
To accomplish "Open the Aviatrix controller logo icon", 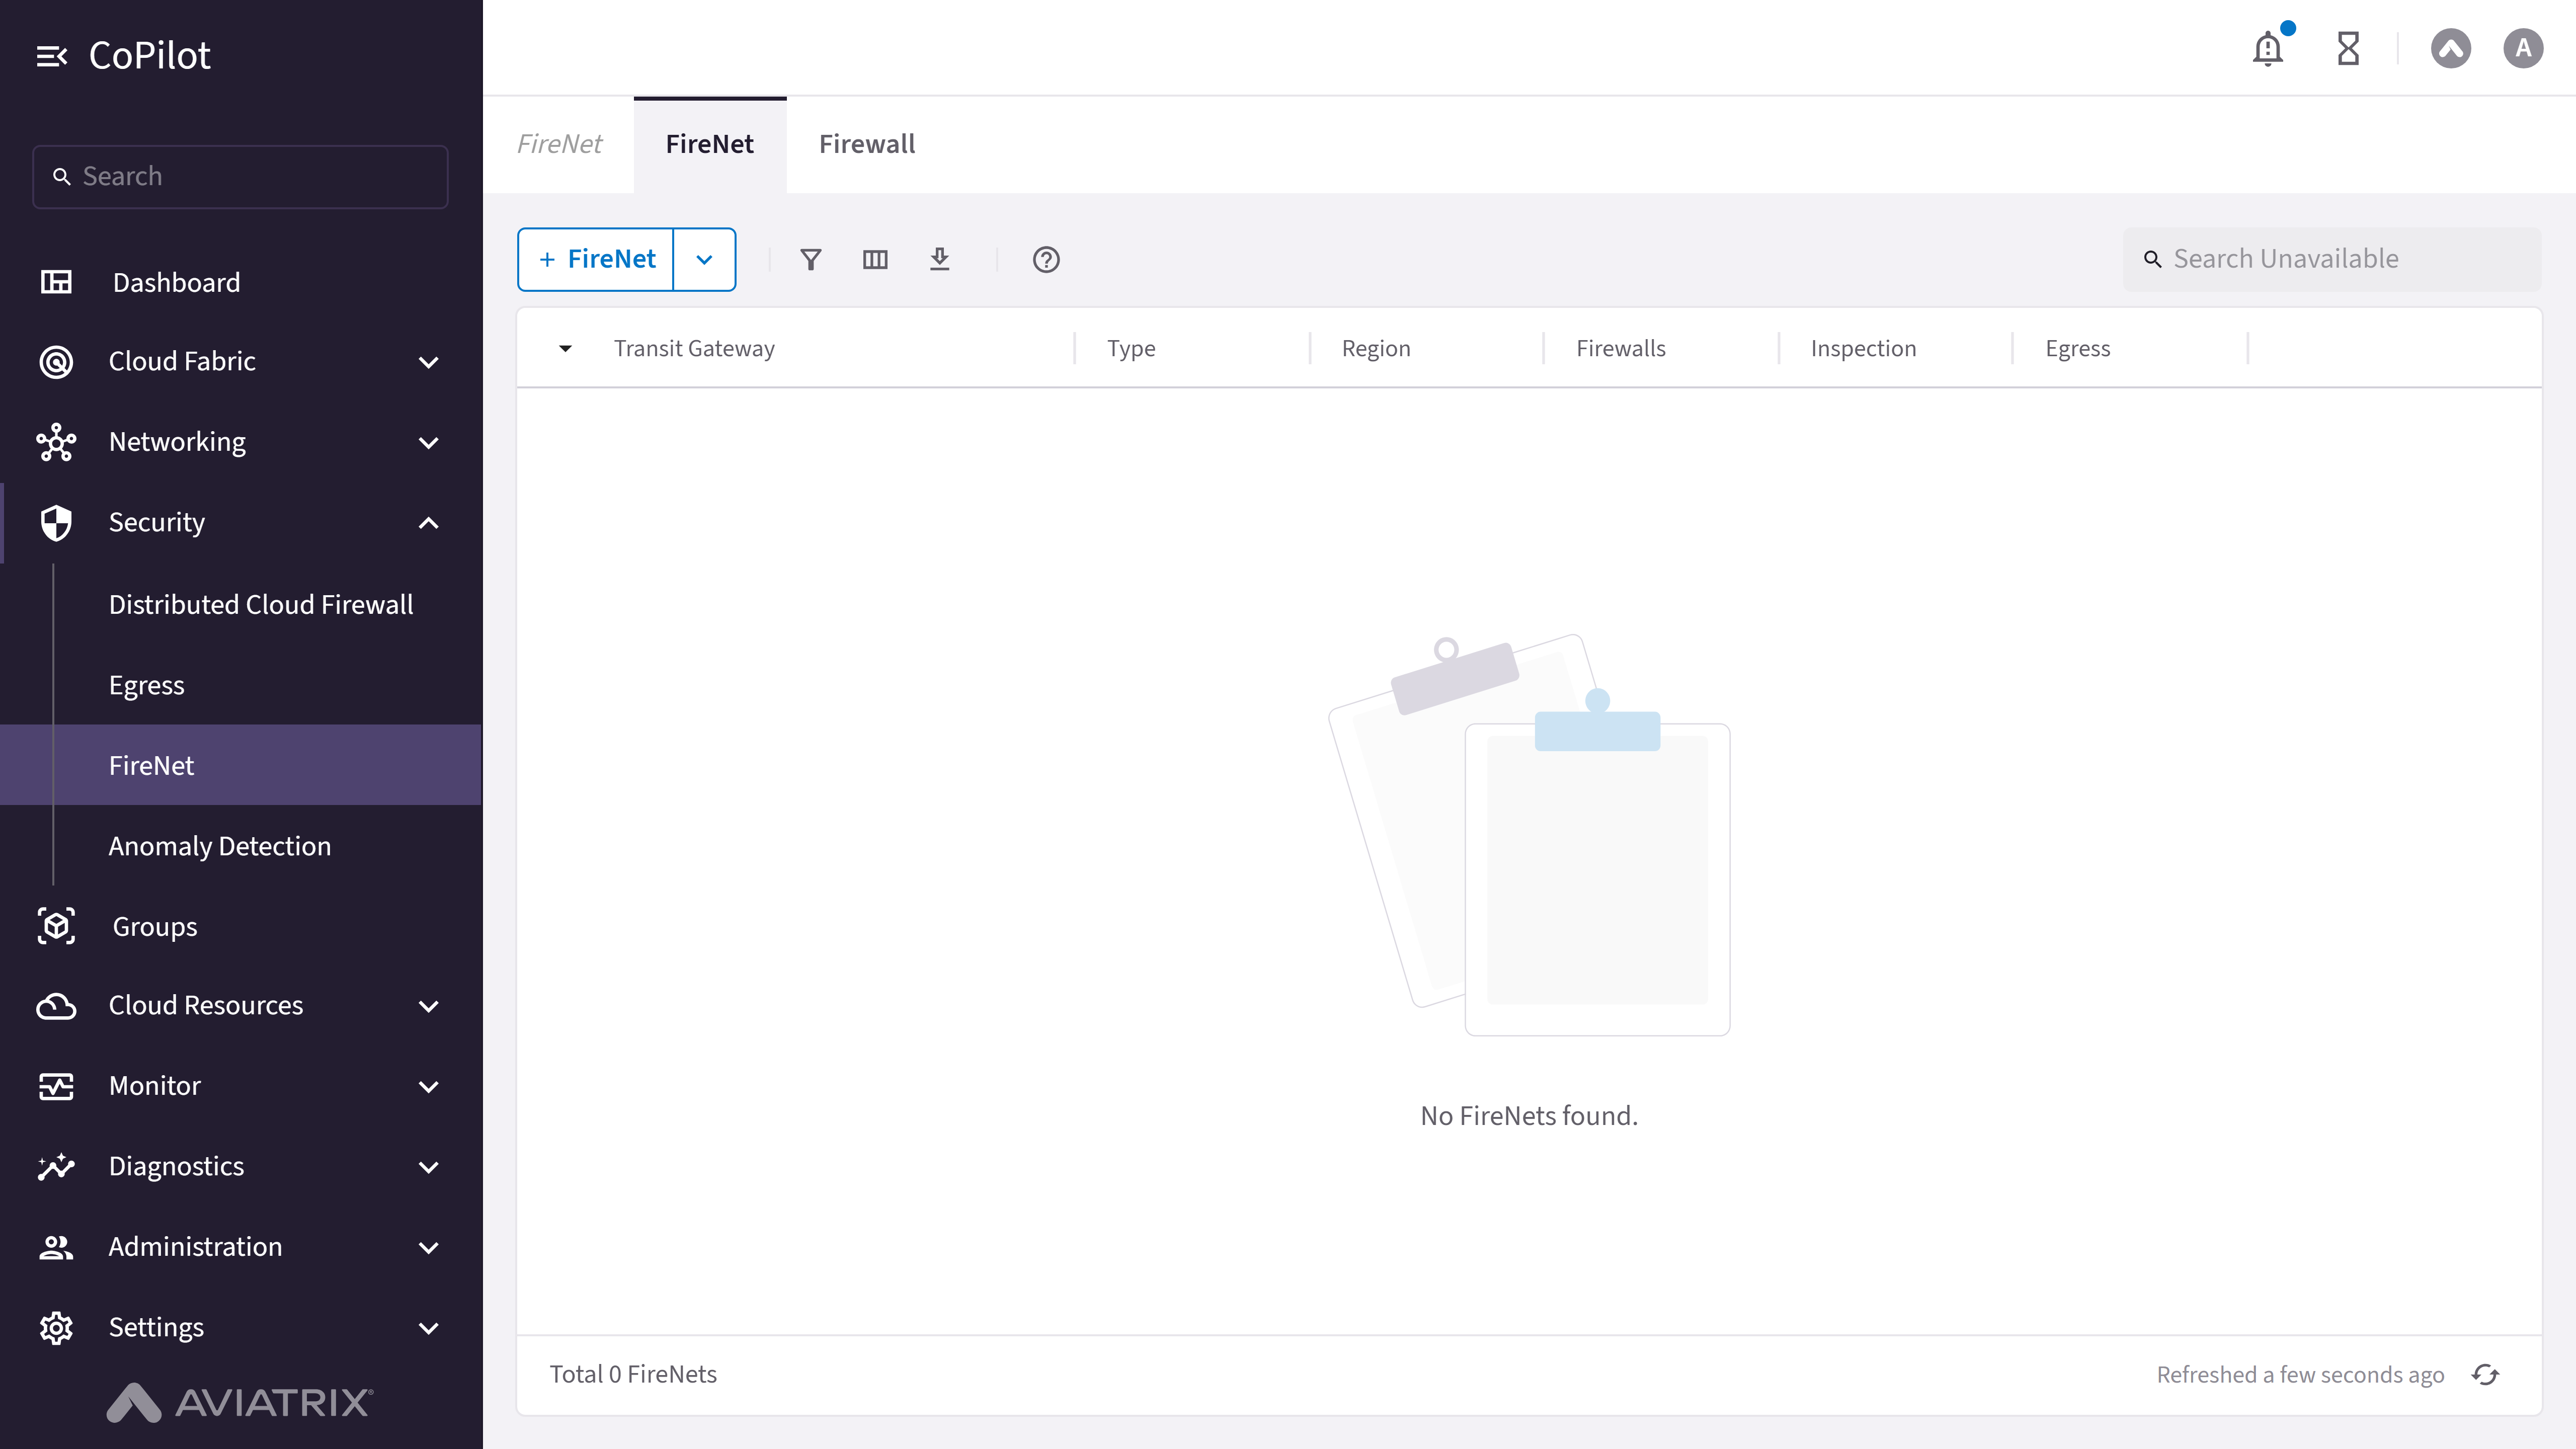I will point(2450,48).
